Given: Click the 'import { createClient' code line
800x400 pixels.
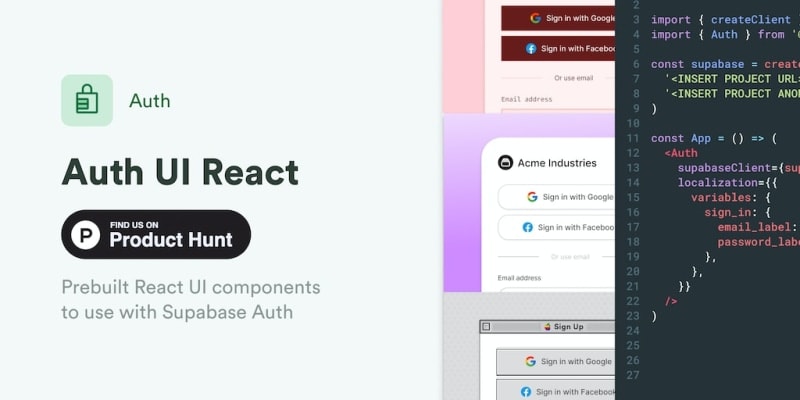Looking at the screenshot, I should point(725,20).
